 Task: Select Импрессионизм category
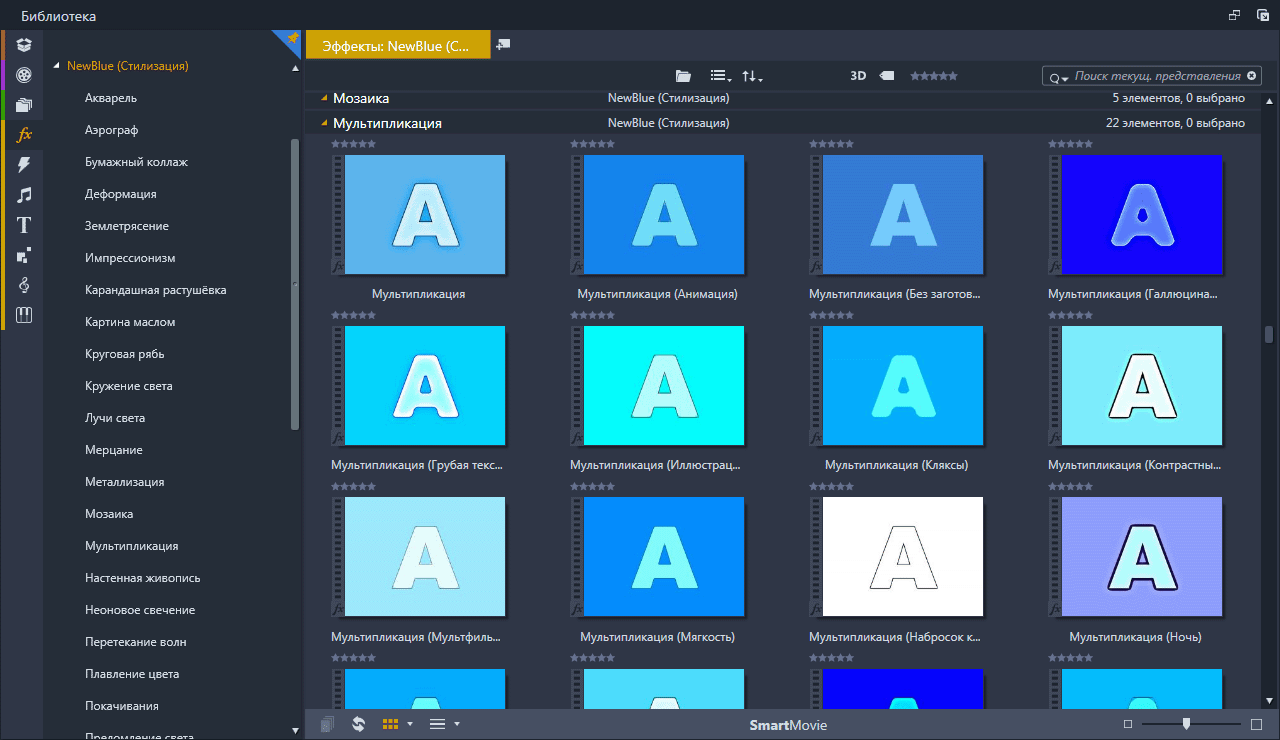pos(130,258)
